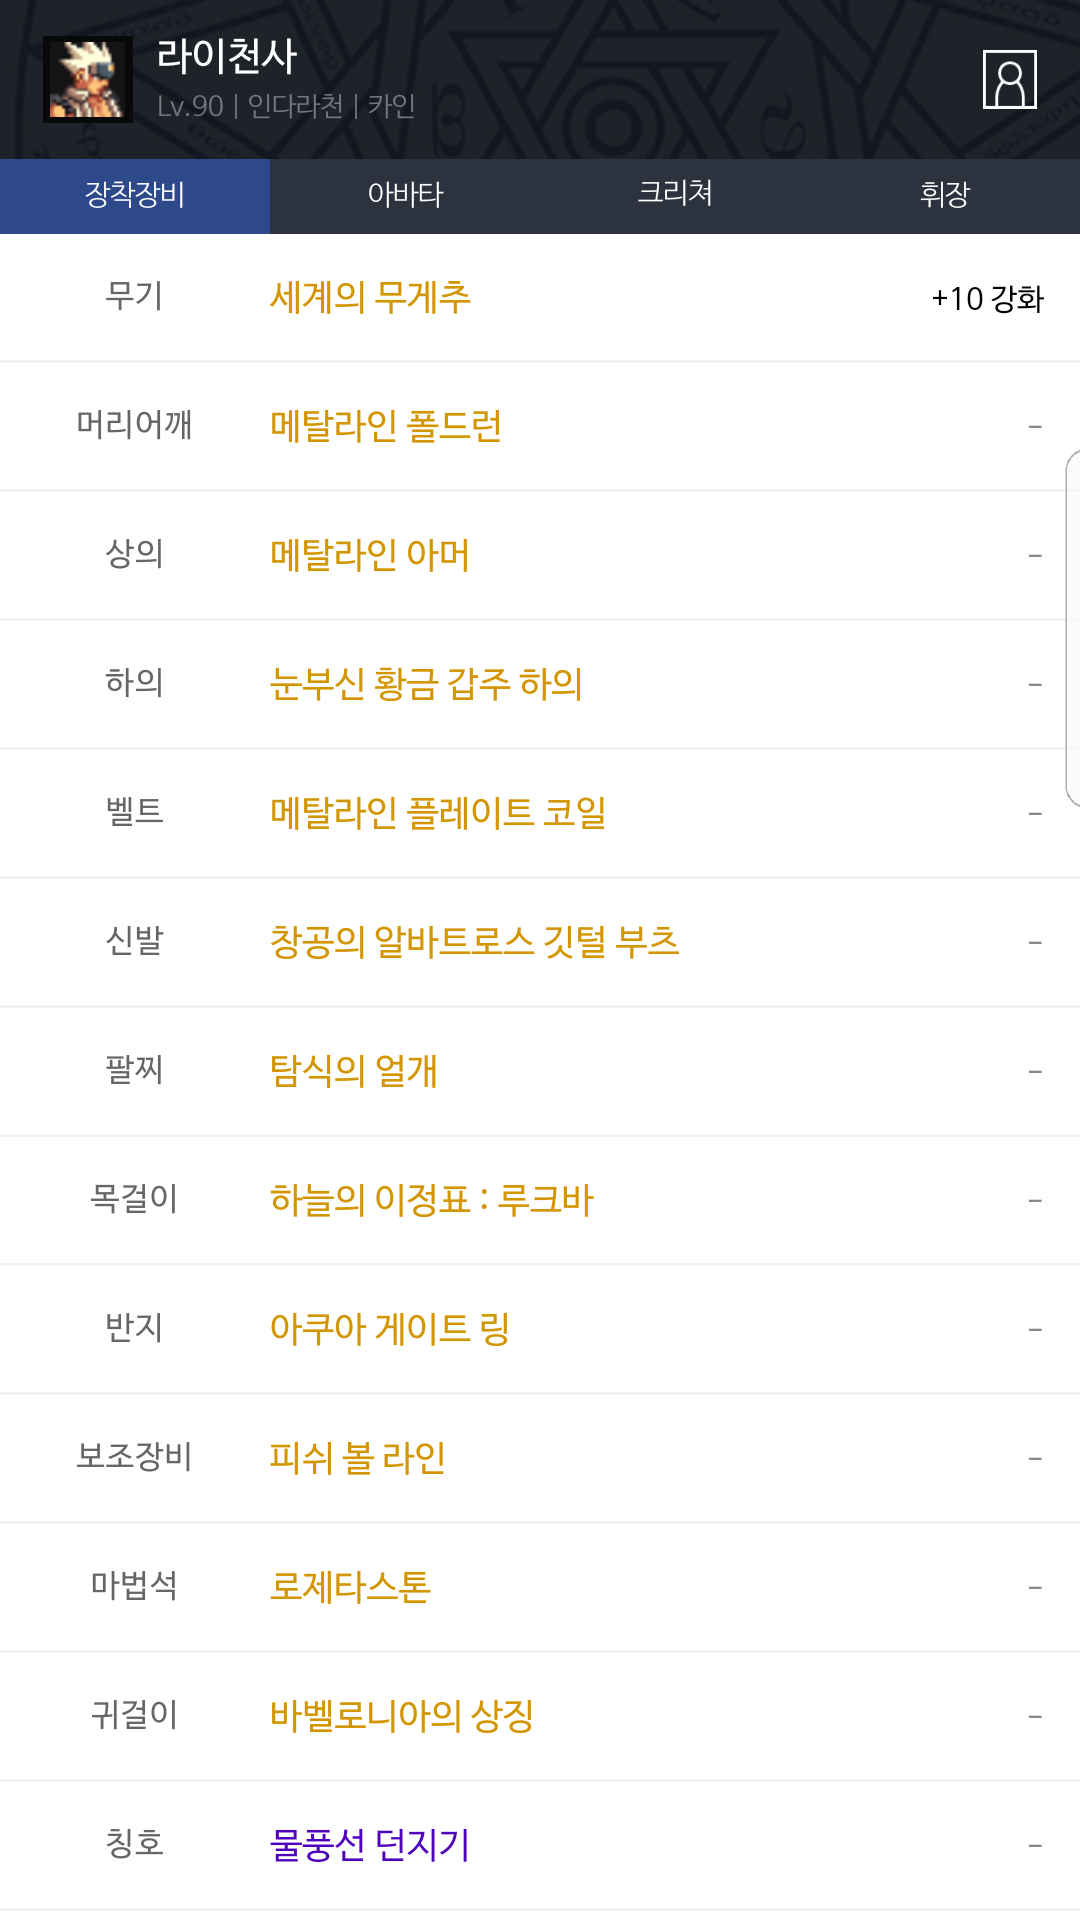Viewport: 1080px width, 1920px height.
Task: Switch to the 아바타 tab
Action: click(405, 195)
